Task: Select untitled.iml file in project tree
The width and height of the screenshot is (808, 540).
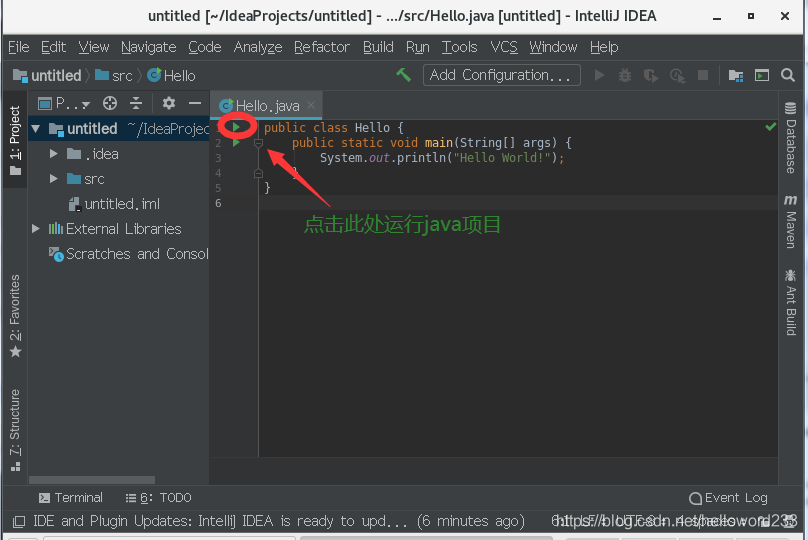Action: tap(114, 204)
